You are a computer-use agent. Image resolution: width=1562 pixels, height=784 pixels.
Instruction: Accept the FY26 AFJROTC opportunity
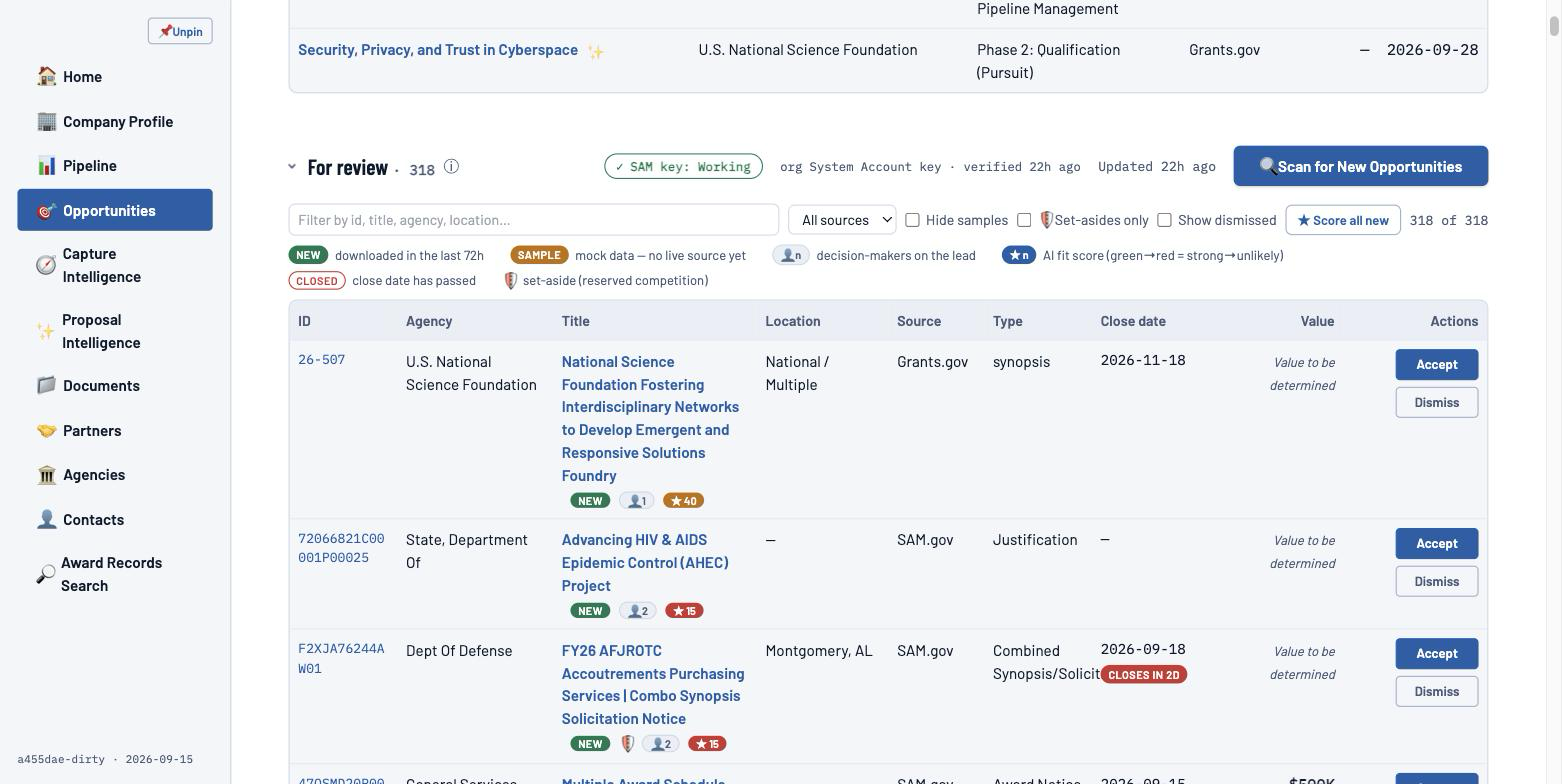click(x=1436, y=653)
